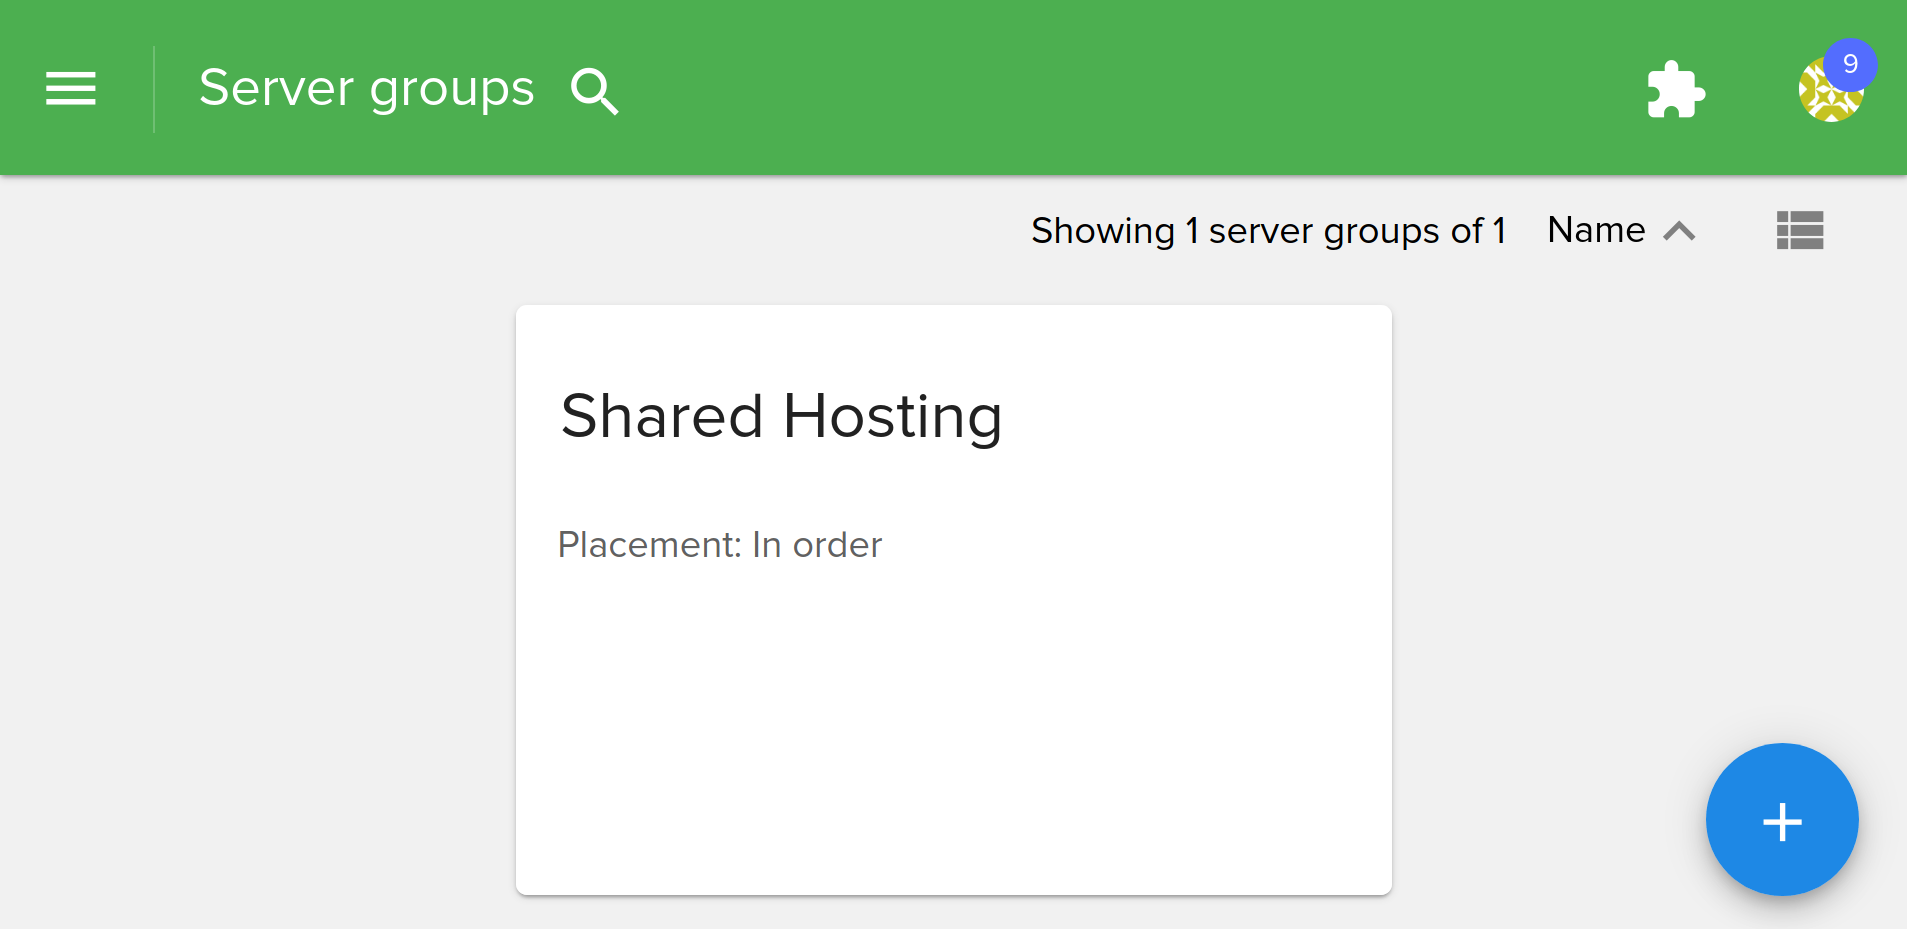Click the notification badge showing 9
The image size is (1907, 929).
pos(1850,64)
